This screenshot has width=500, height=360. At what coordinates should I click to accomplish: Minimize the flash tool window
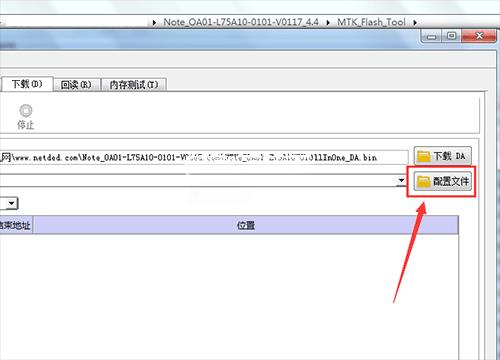[x=431, y=36]
